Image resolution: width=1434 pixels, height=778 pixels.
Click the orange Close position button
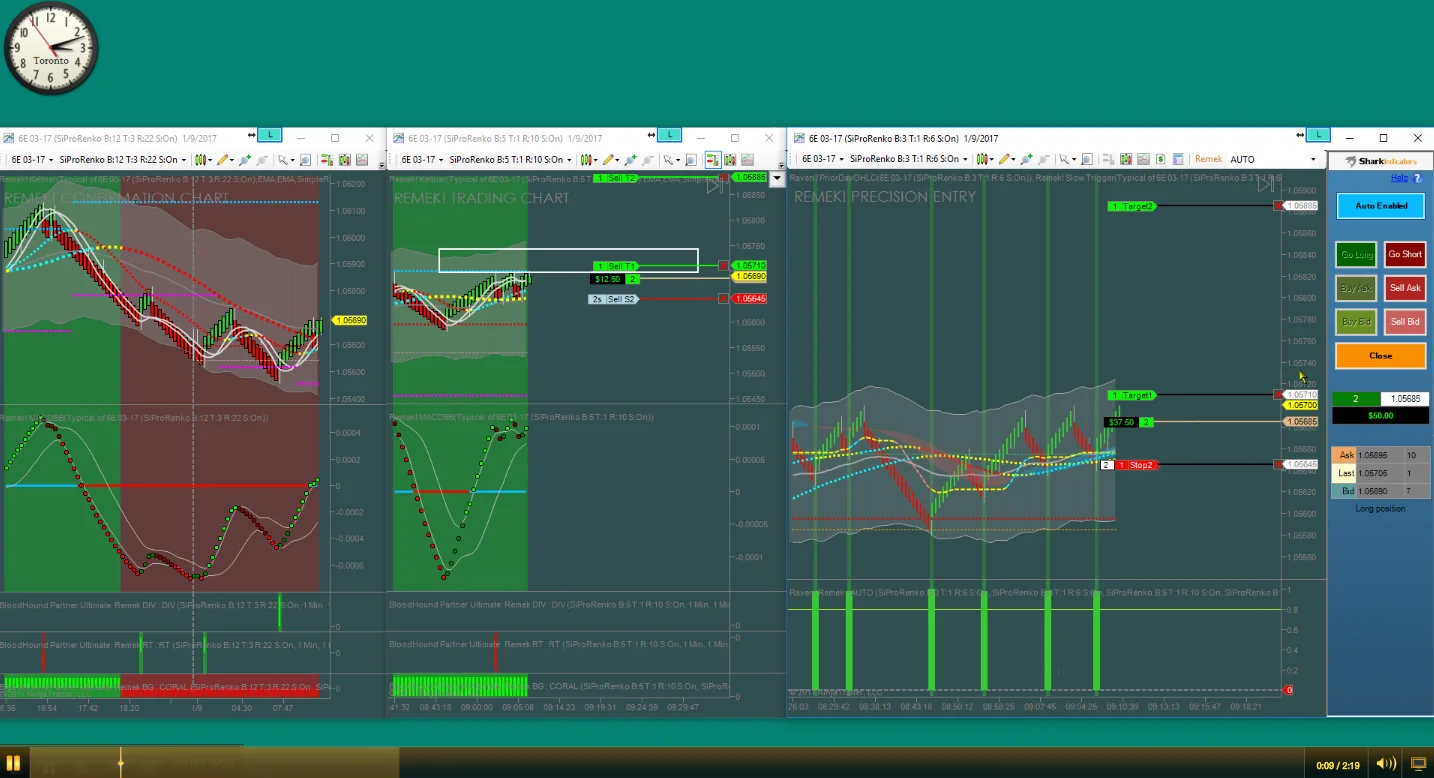point(1381,356)
